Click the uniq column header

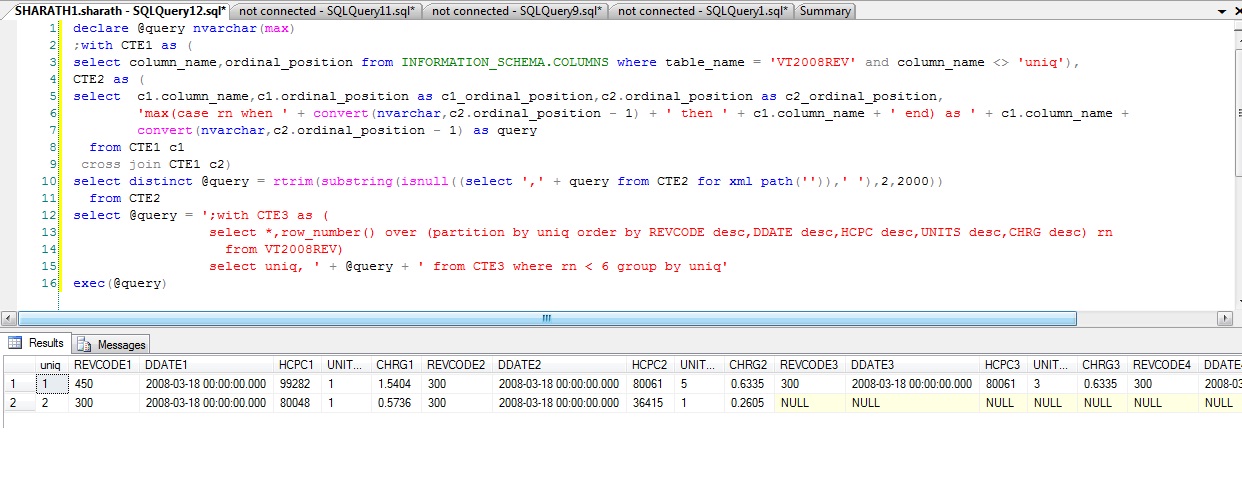(52, 366)
